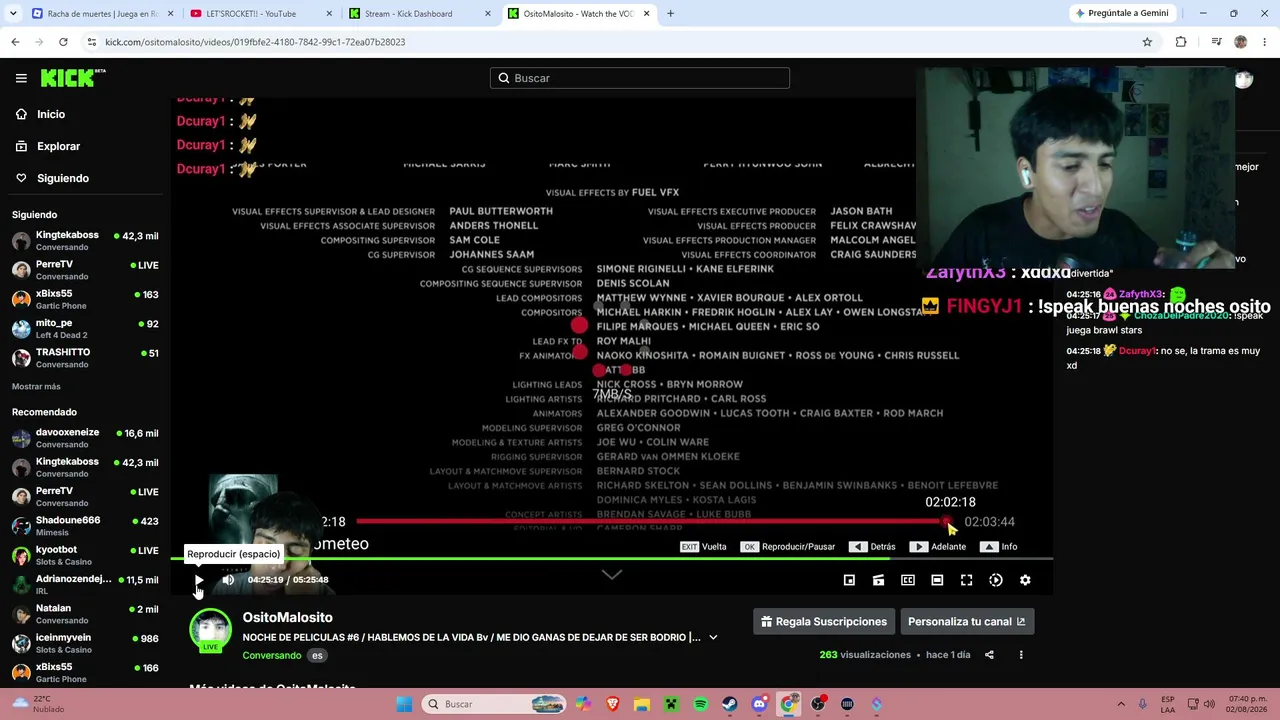Open Siguiendo in the sidebar
Viewport: 1280px width, 720px height.
click(x=62, y=178)
